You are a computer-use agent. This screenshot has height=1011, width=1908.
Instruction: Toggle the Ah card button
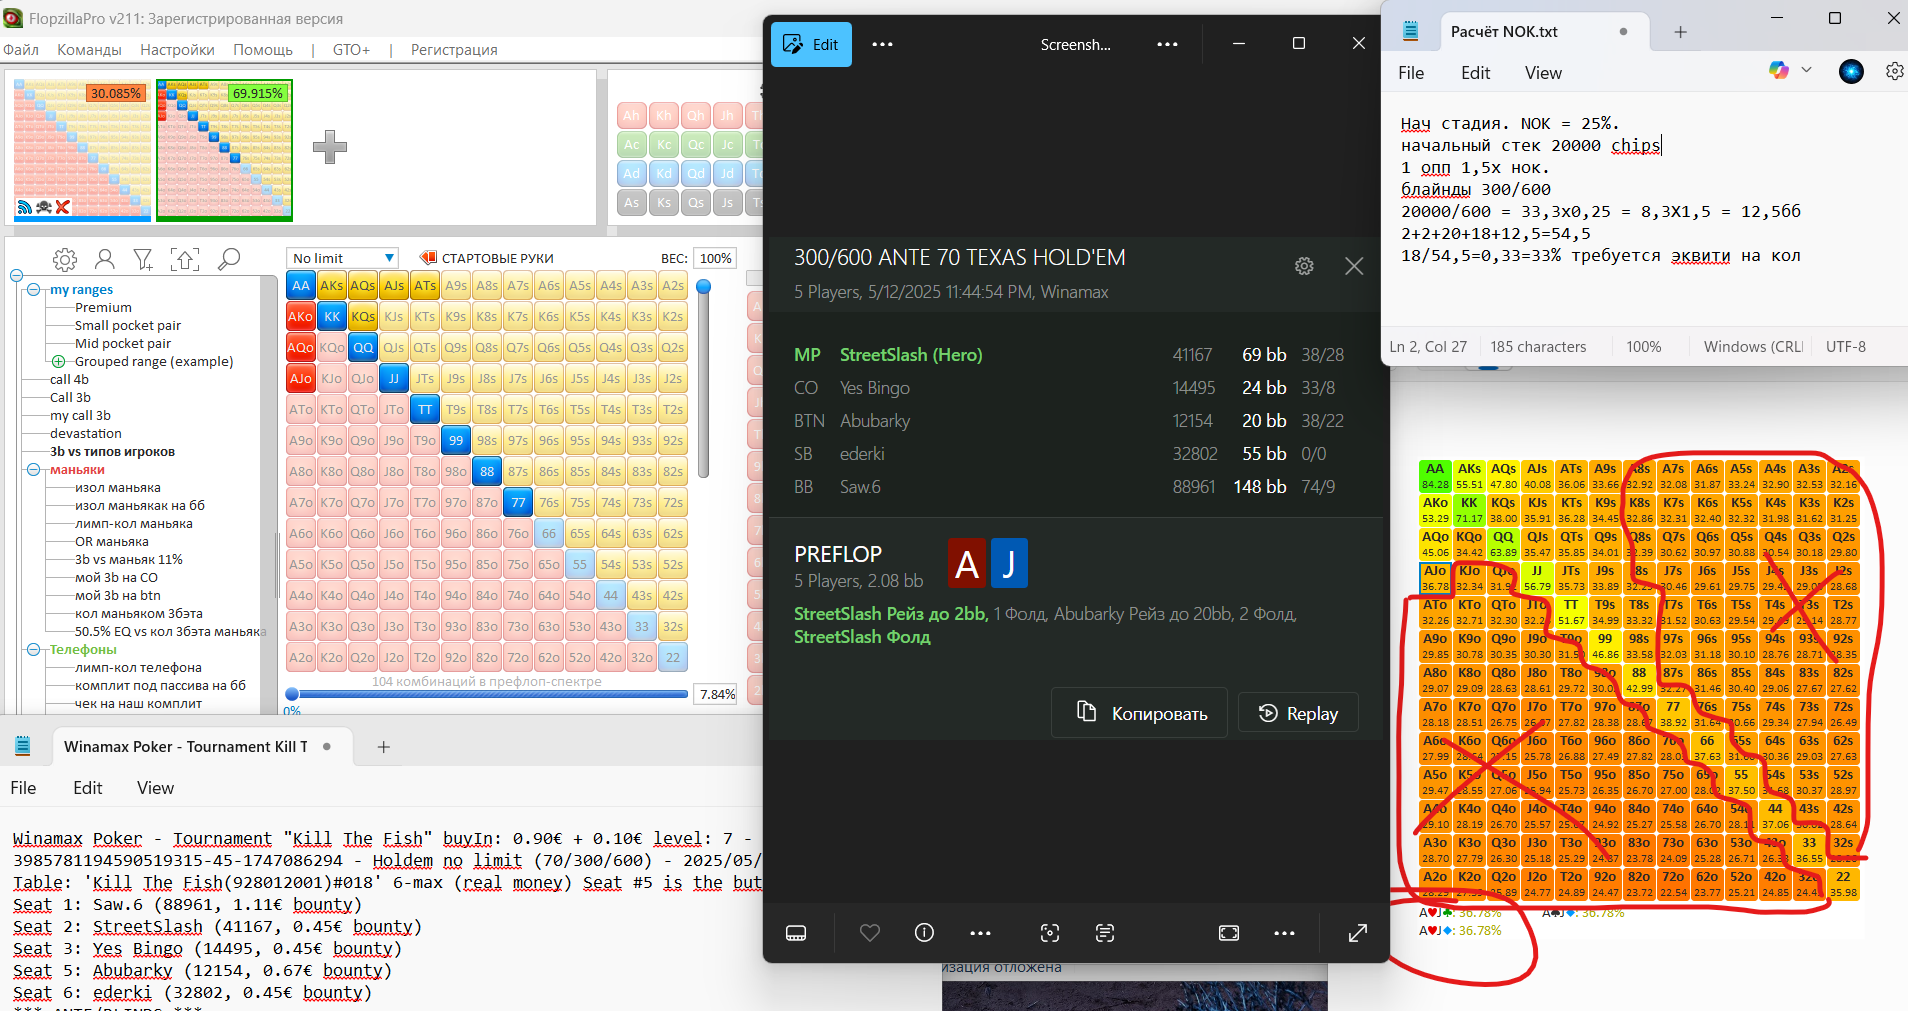631,115
